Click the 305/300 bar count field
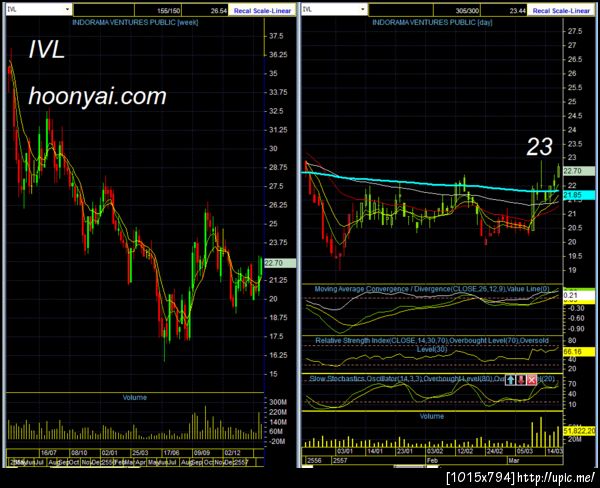 click(x=457, y=11)
